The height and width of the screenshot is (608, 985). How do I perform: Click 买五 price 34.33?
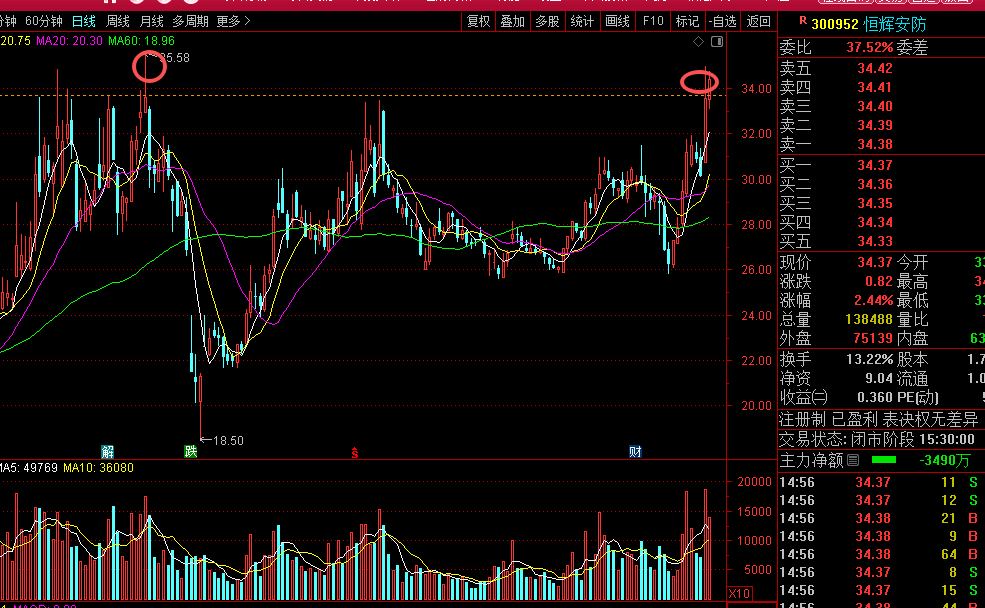(874, 241)
